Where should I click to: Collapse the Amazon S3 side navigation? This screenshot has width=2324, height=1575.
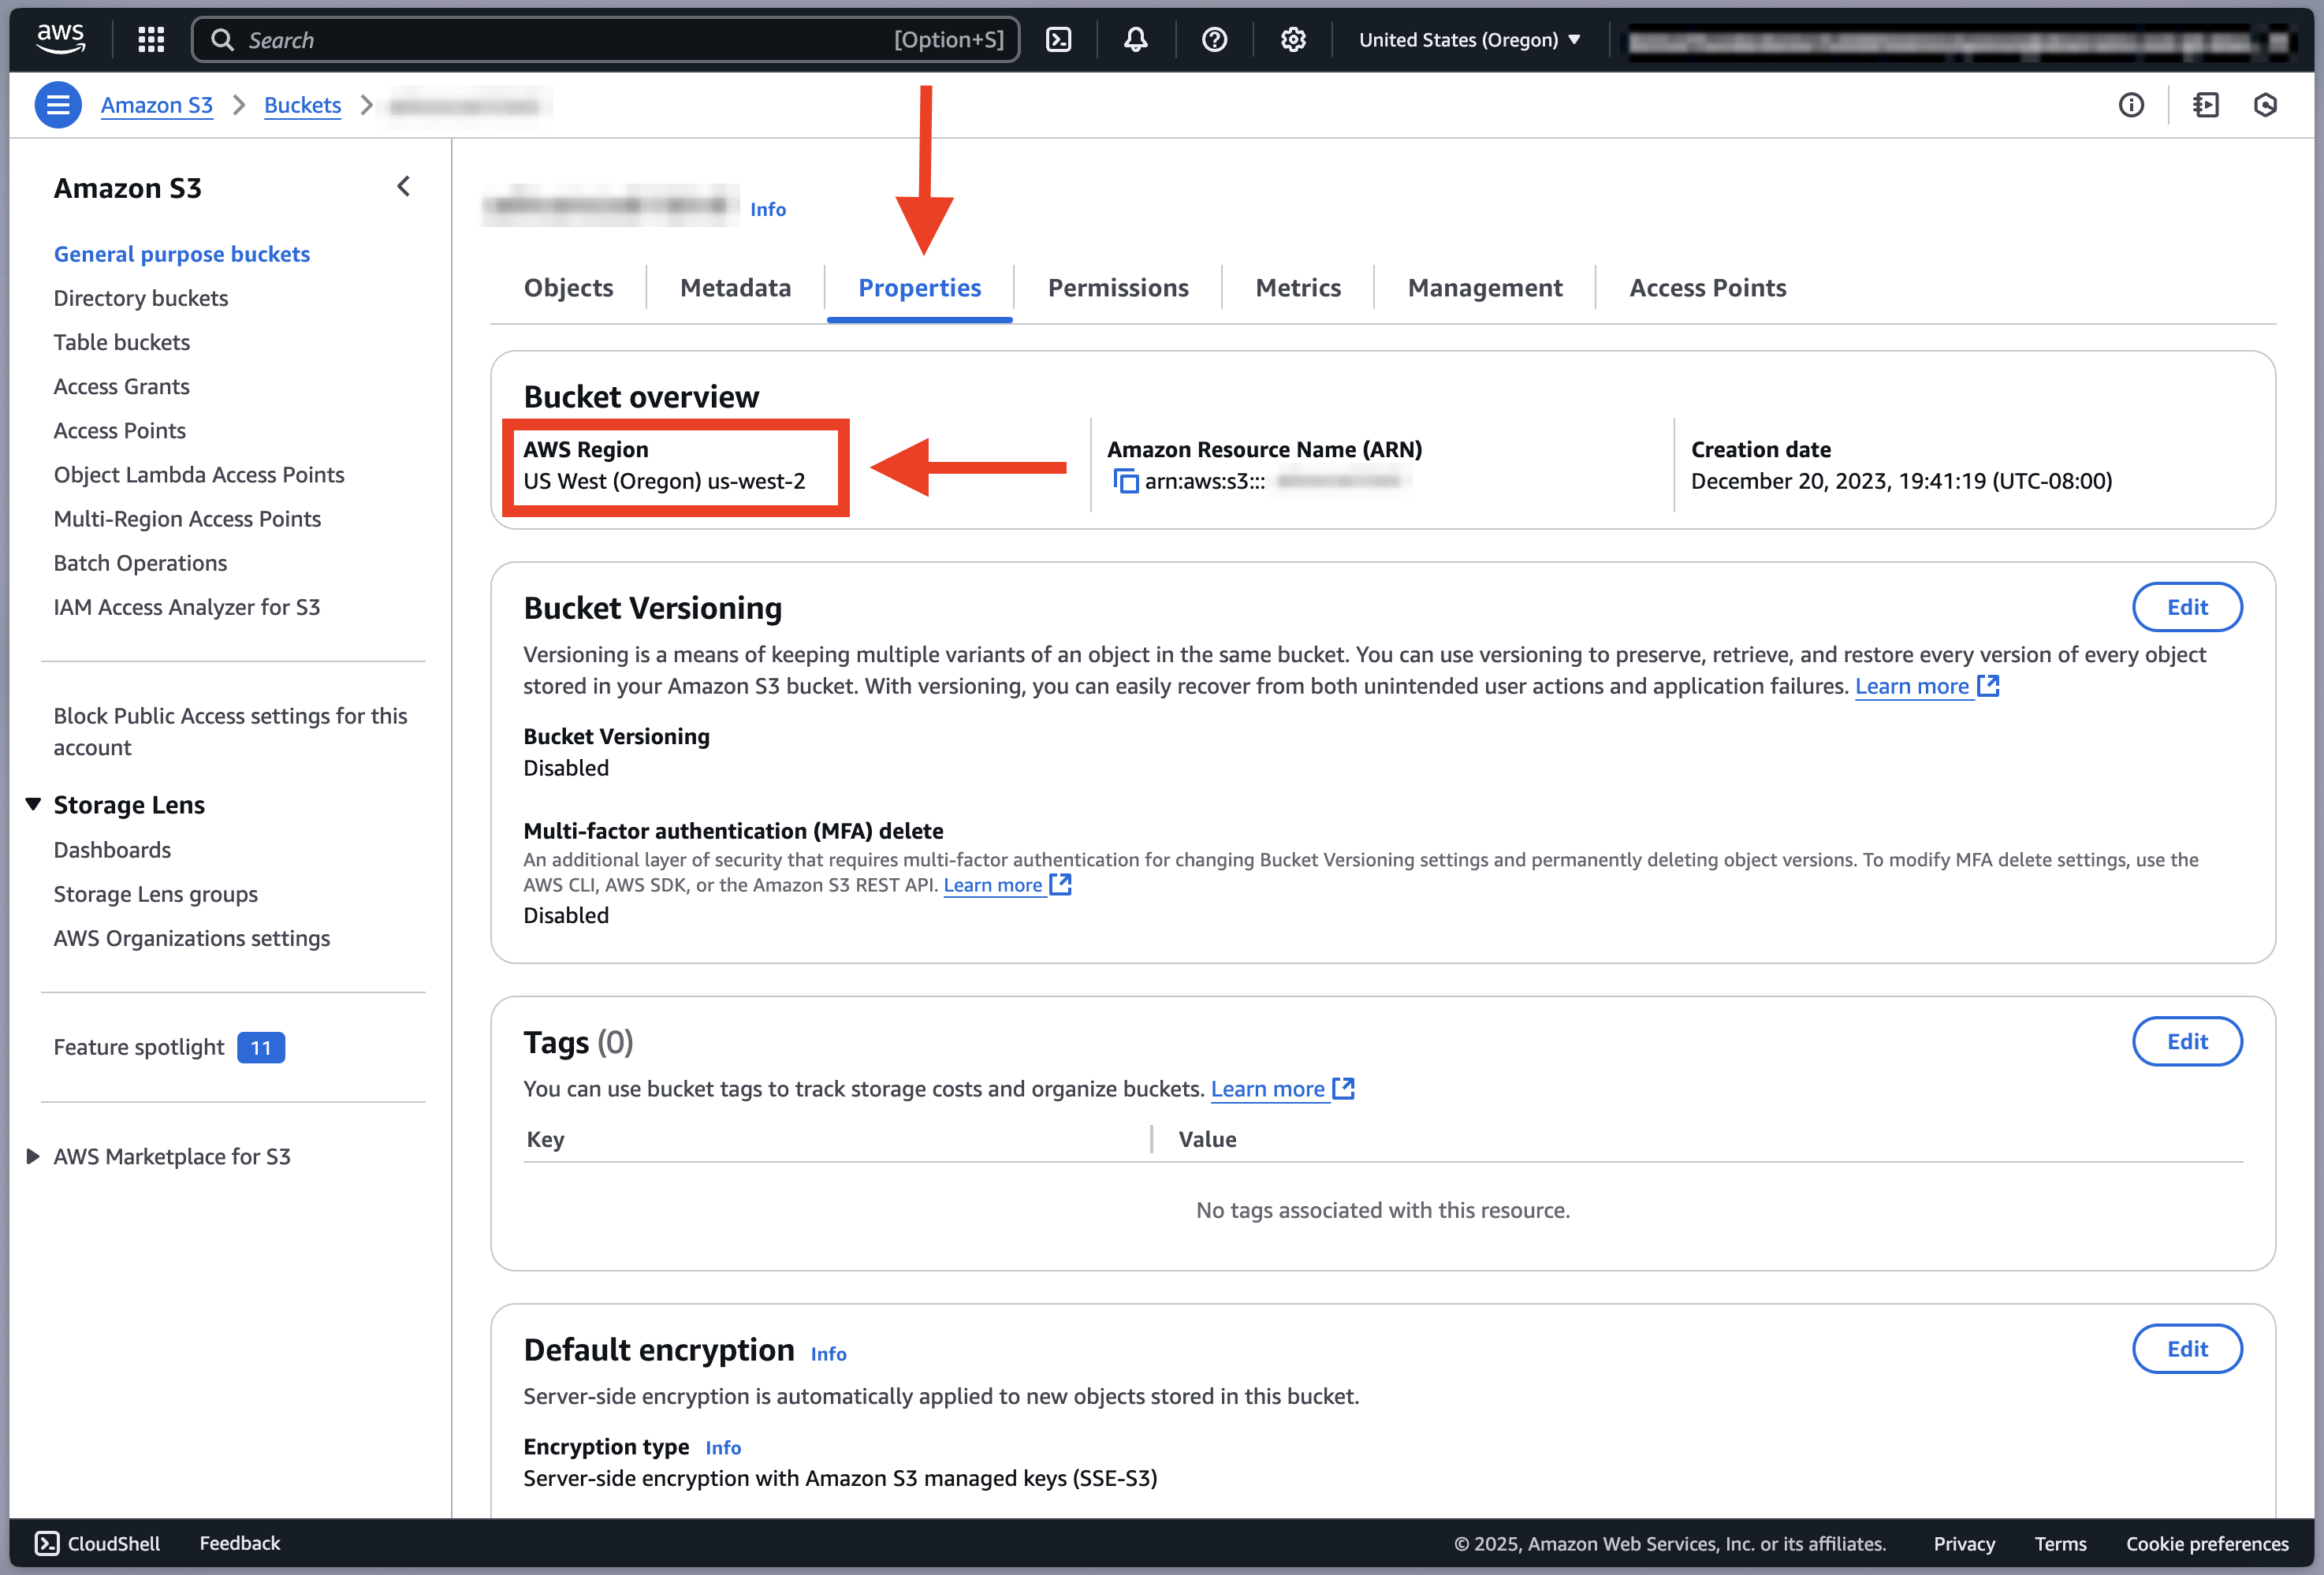[404, 187]
